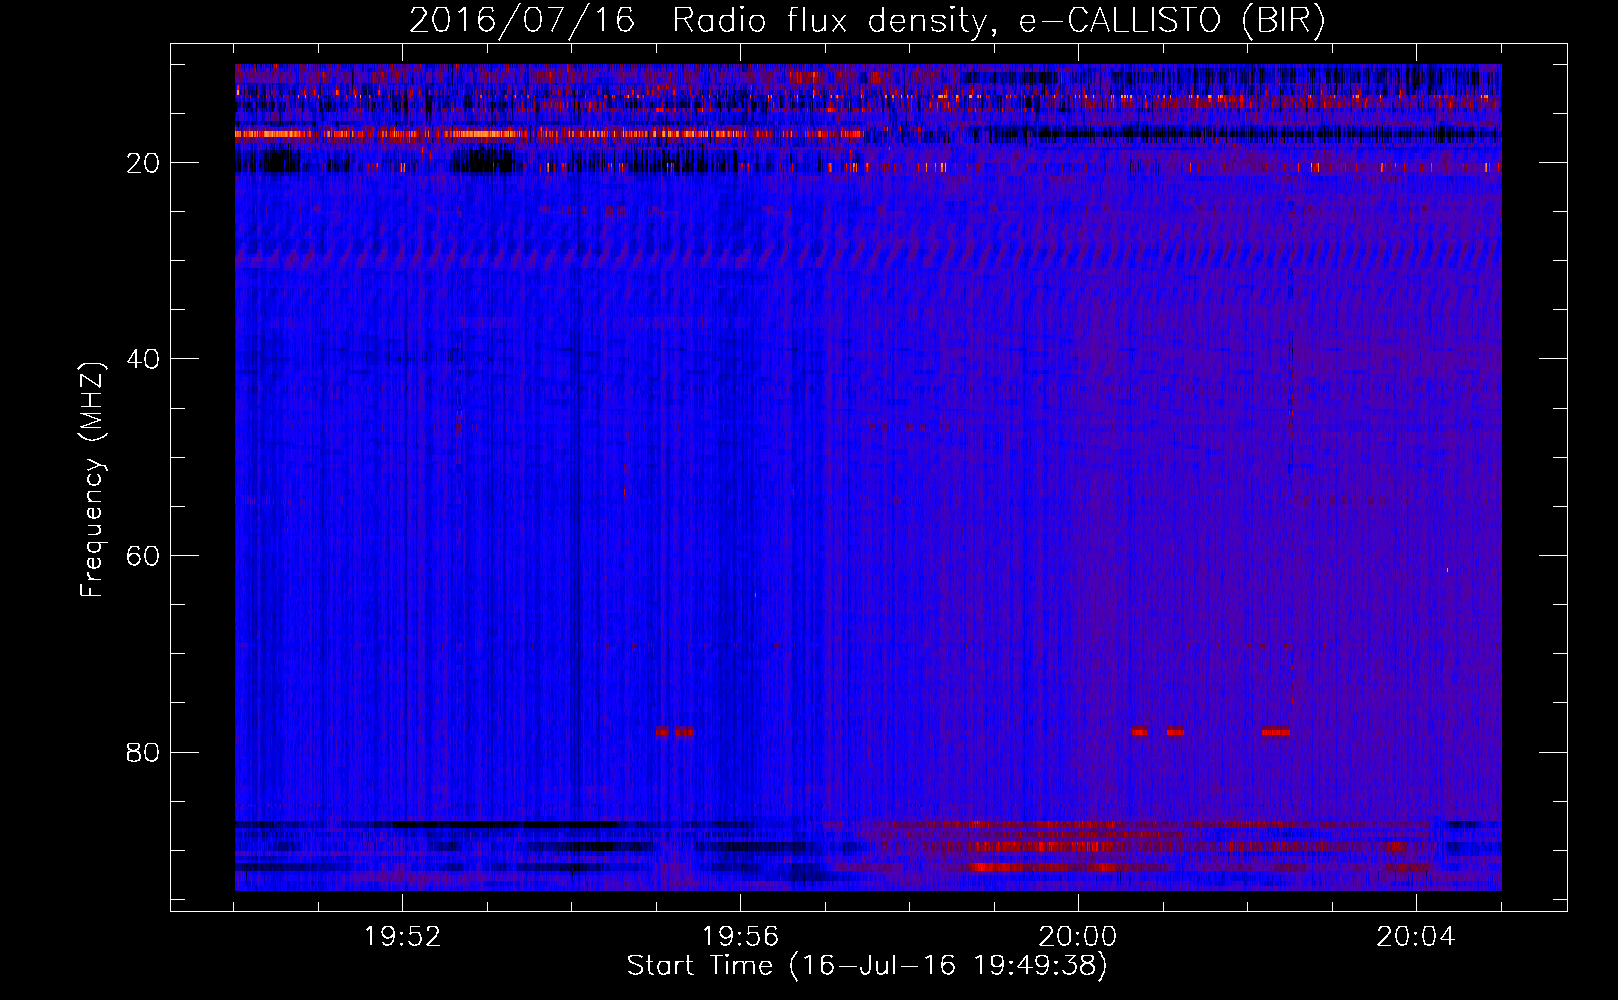The width and height of the screenshot is (1618, 1000).
Task: Click the "Start Time (16-Jul-16 19:49:38)" label
Action: pos(867,966)
